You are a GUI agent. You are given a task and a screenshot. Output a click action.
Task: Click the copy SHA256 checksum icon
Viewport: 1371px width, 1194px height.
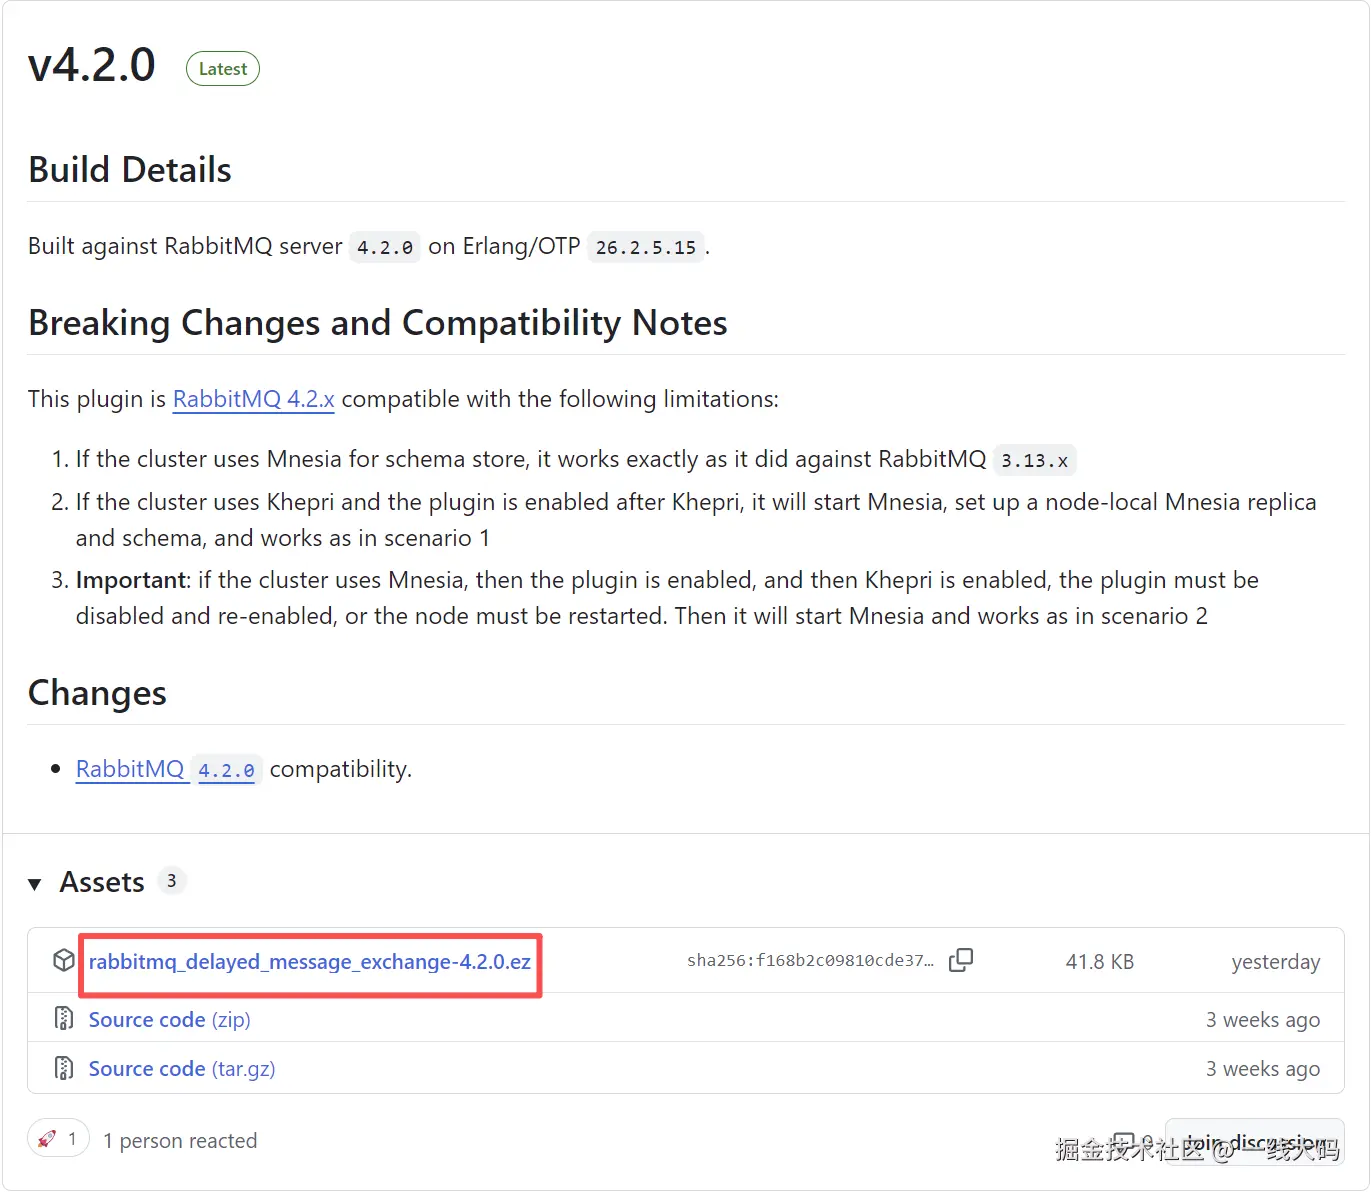point(960,960)
